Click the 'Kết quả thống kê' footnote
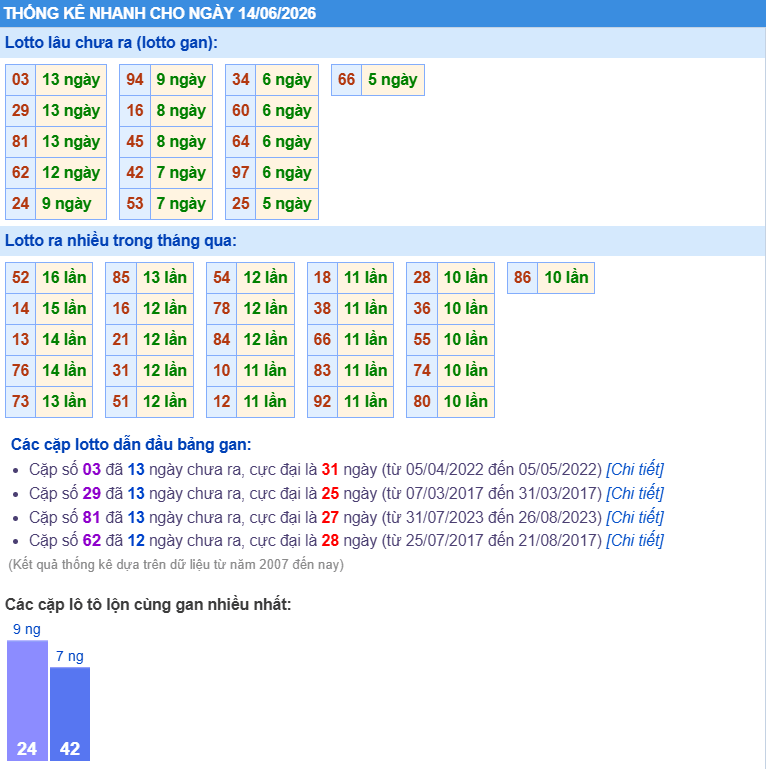This screenshot has width=766, height=769. coord(176,564)
